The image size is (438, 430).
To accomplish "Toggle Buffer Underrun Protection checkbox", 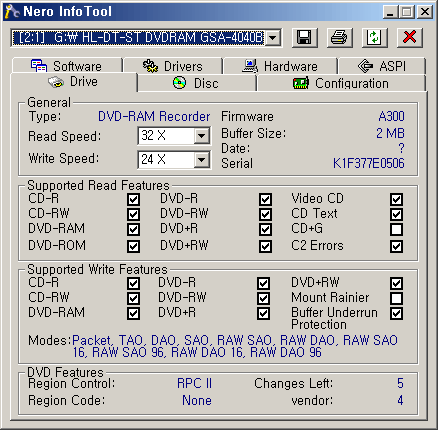I will click(397, 313).
